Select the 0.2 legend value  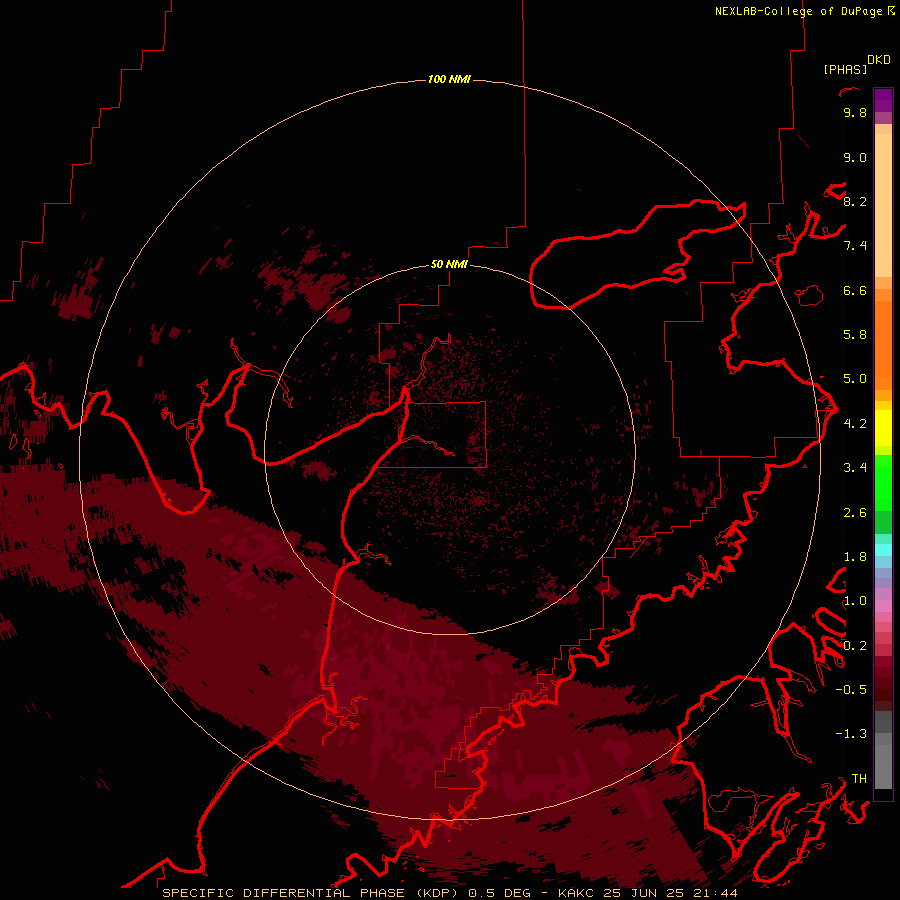point(855,646)
